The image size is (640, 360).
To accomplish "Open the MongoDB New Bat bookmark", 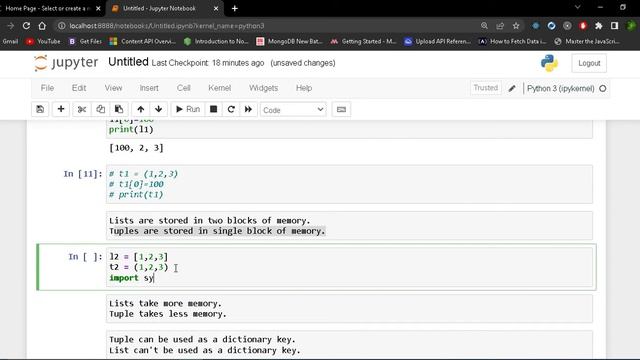I will point(289,41).
